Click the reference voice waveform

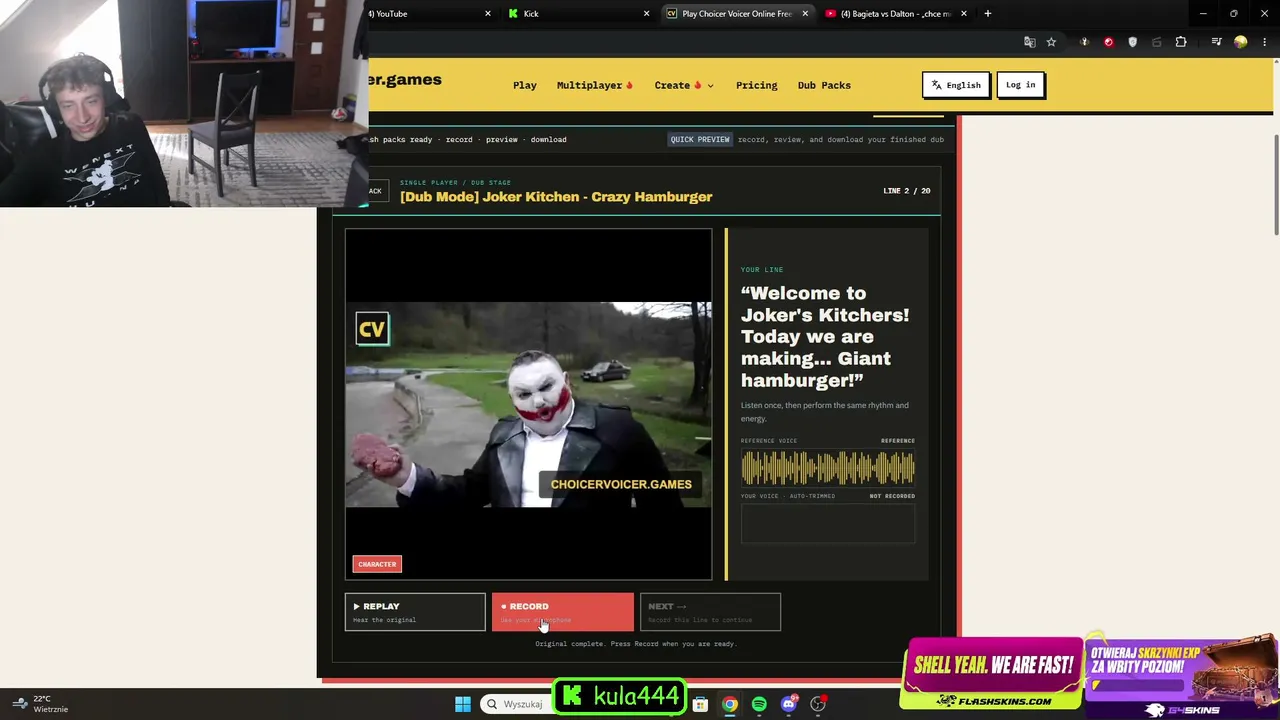[x=828, y=468]
